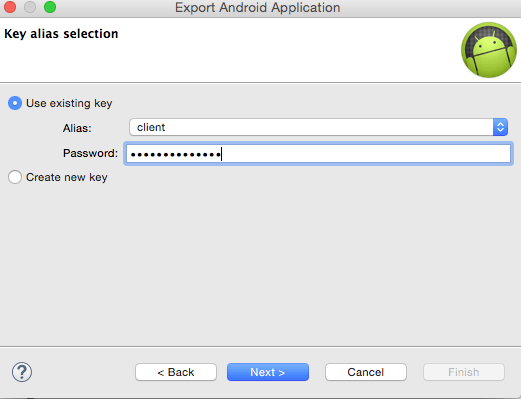Click the grey minimize window button
Screen dimensions: 521x399
pos(30,7)
